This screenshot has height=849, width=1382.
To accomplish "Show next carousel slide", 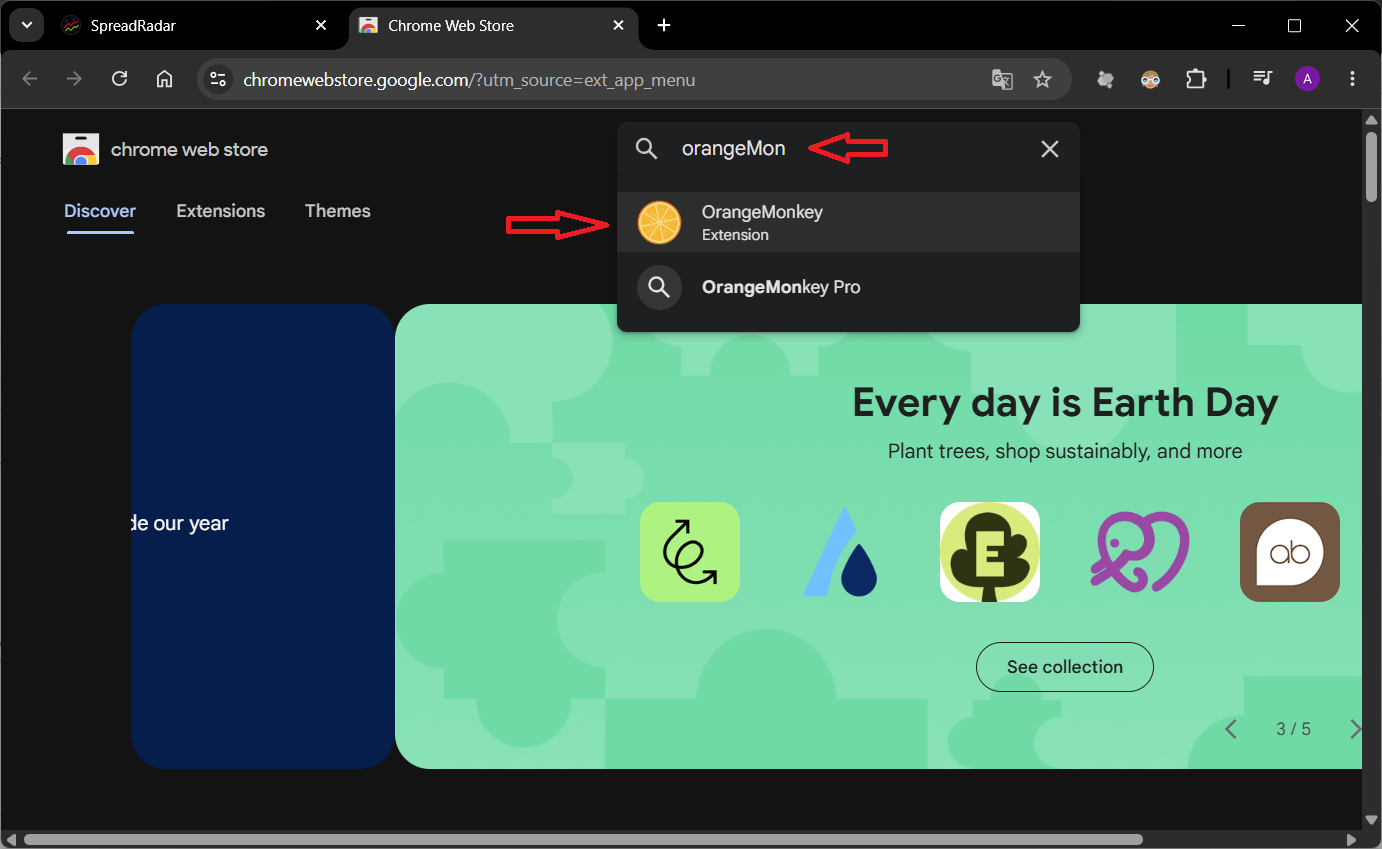I will click(1354, 729).
